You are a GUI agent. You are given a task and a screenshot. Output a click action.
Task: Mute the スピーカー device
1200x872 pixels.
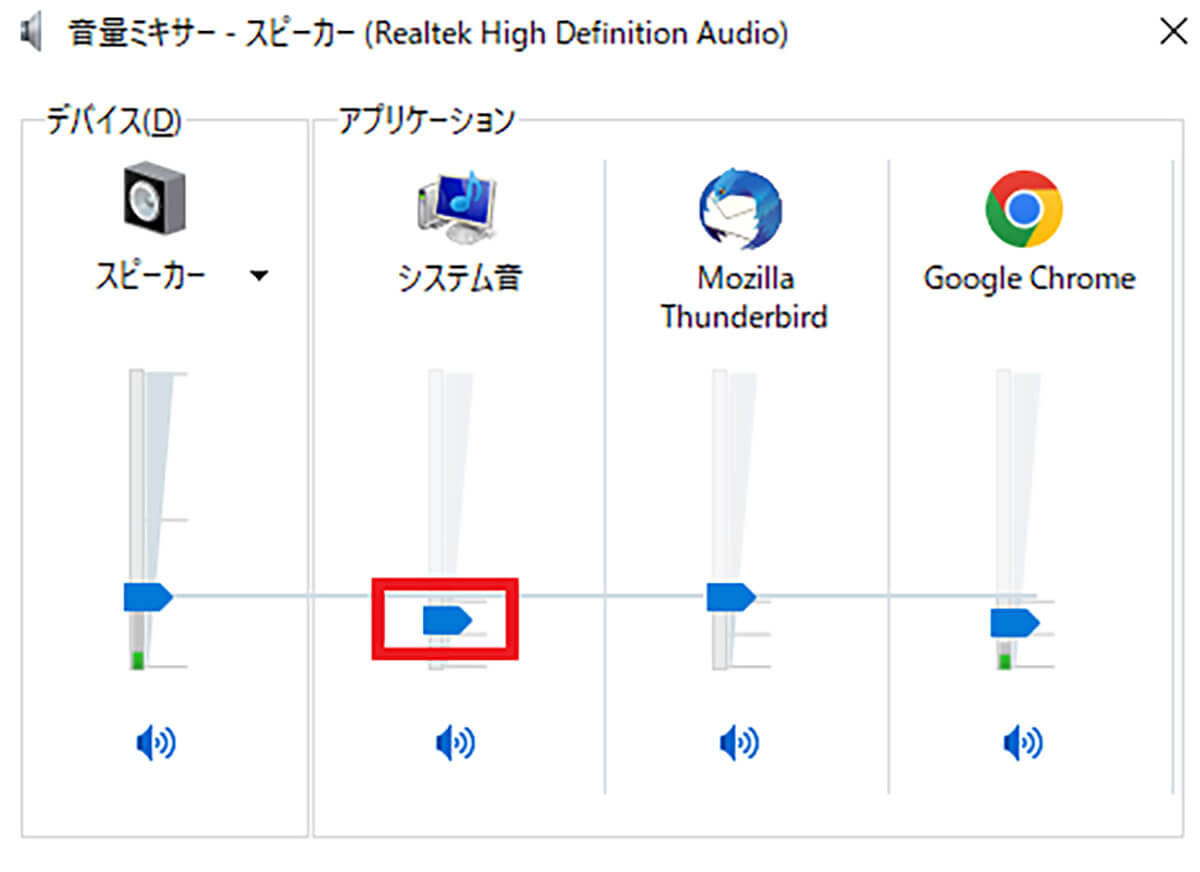(155, 743)
